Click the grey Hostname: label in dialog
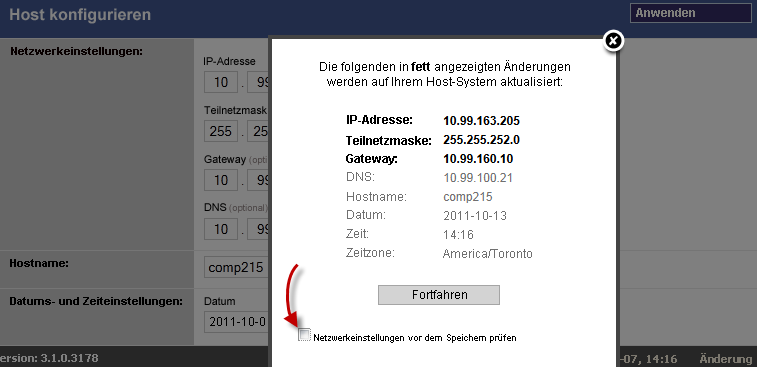 pos(377,197)
